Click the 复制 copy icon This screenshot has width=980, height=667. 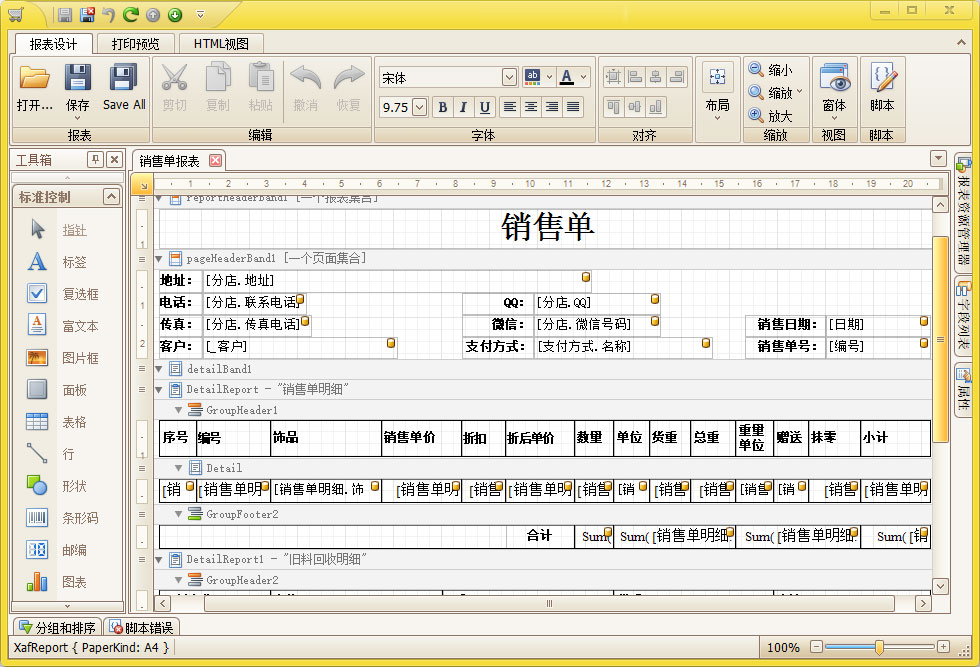click(x=218, y=78)
